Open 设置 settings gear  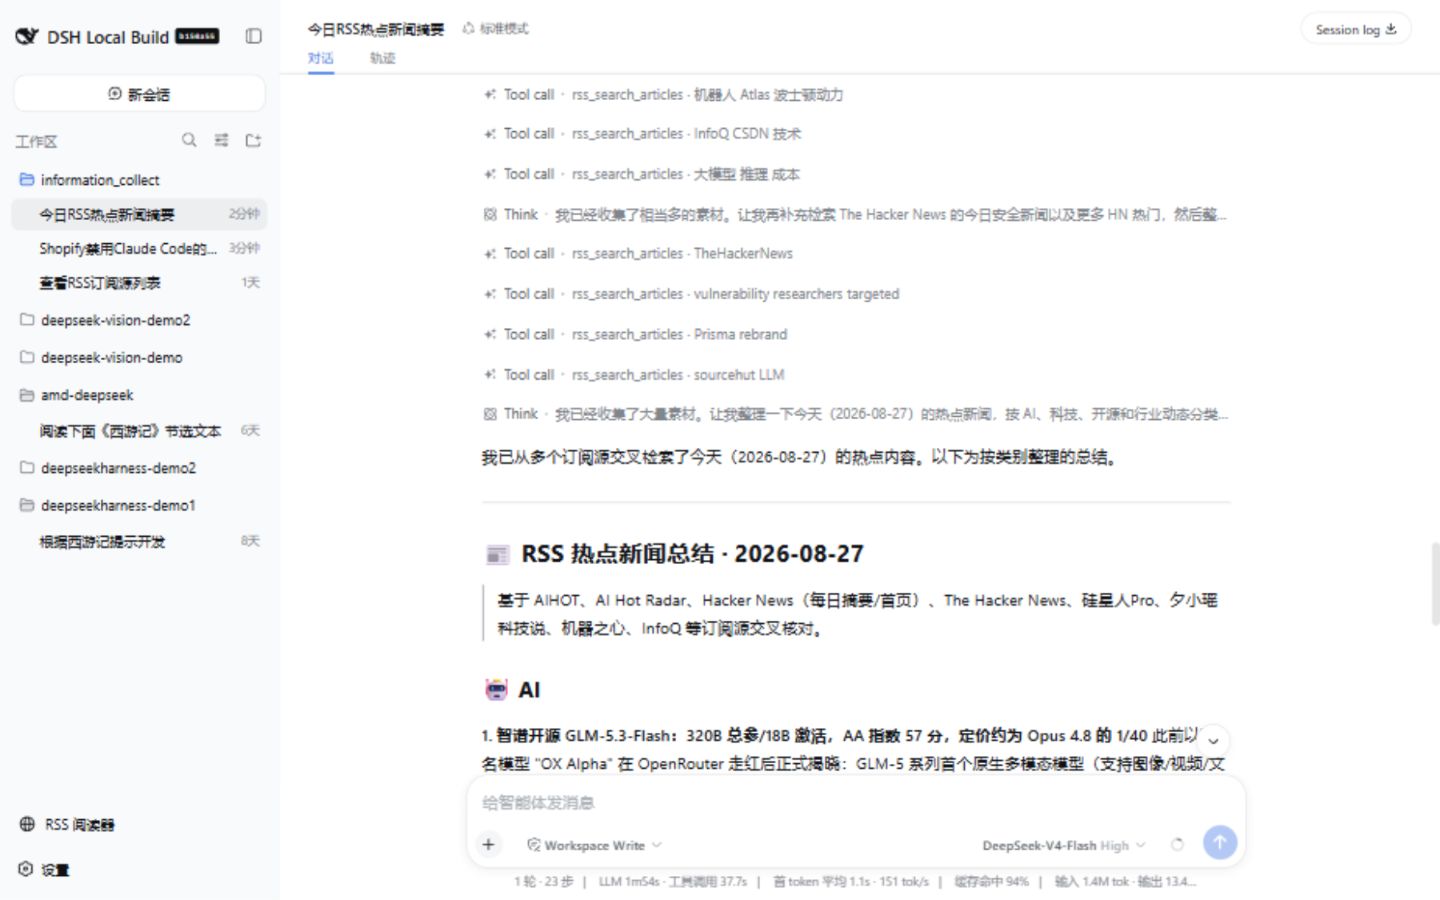point(44,869)
